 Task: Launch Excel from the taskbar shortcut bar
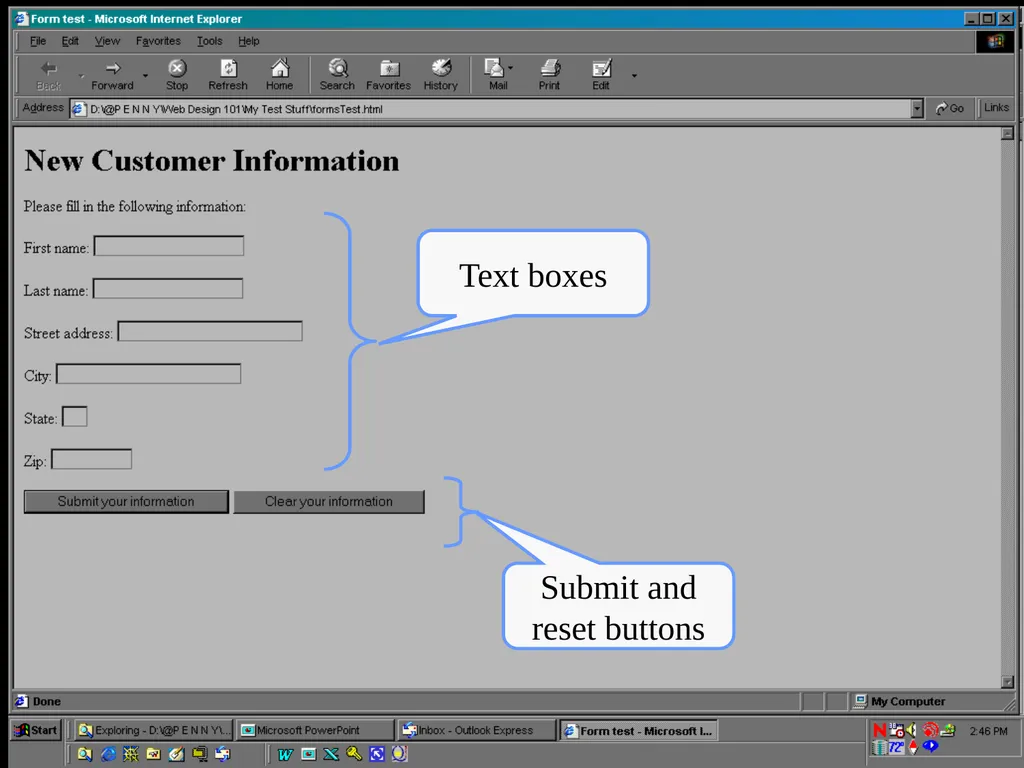coord(331,754)
